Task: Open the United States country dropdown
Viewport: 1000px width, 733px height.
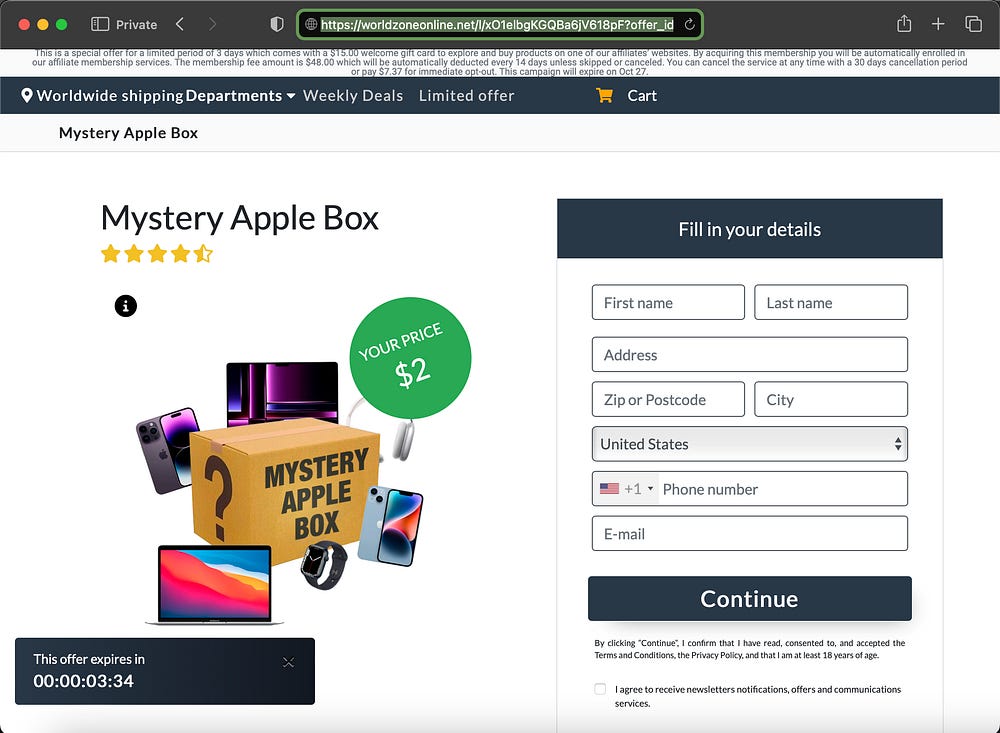Action: pos(749,444)
